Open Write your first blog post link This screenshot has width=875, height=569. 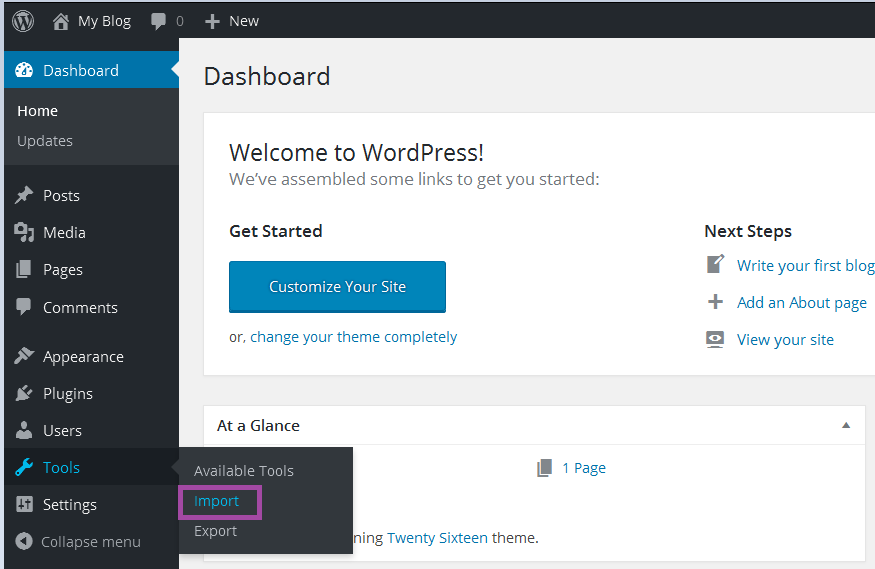[x=805, y=266]
